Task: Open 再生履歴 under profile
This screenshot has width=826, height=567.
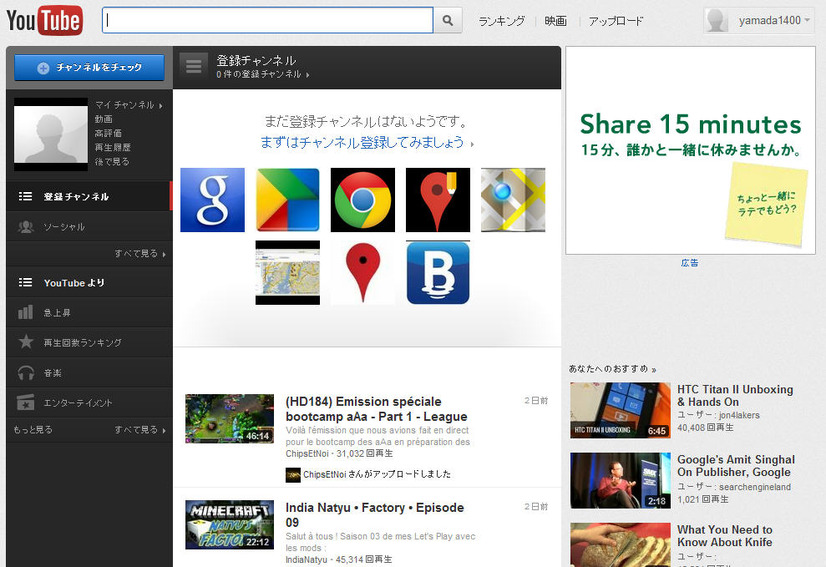Action: 112,148
